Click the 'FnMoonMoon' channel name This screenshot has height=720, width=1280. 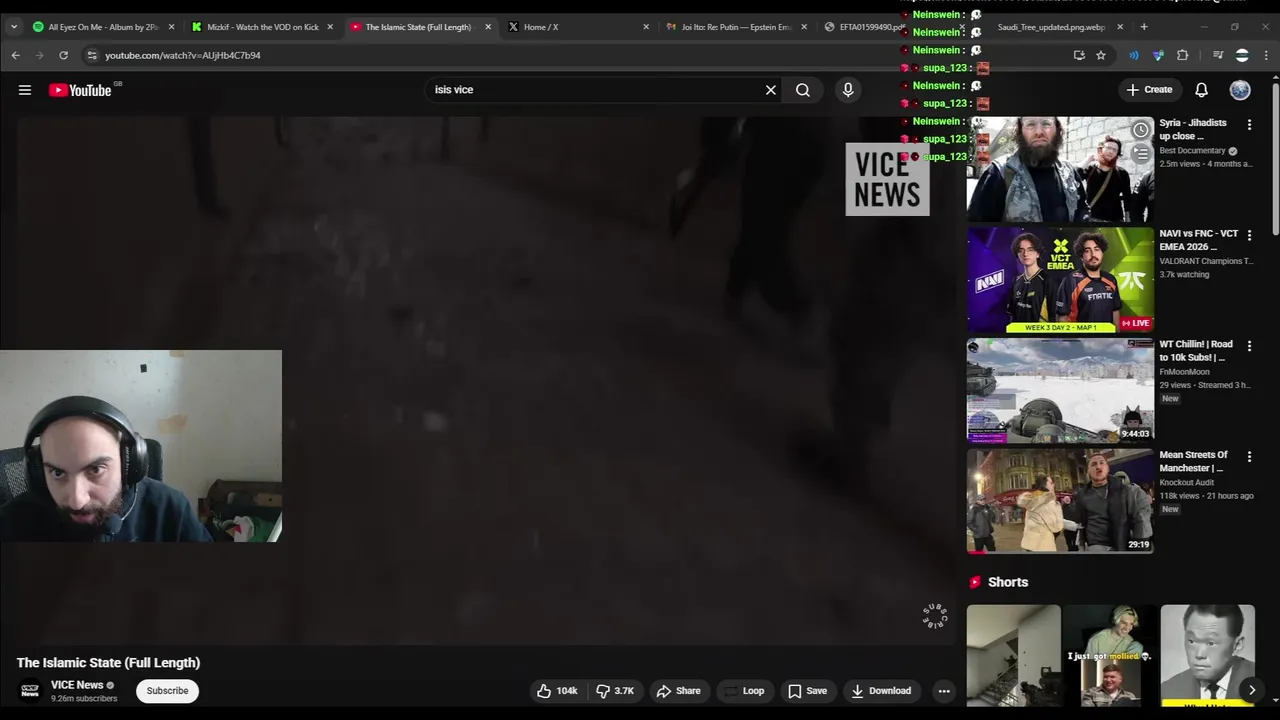point(1185,372)
